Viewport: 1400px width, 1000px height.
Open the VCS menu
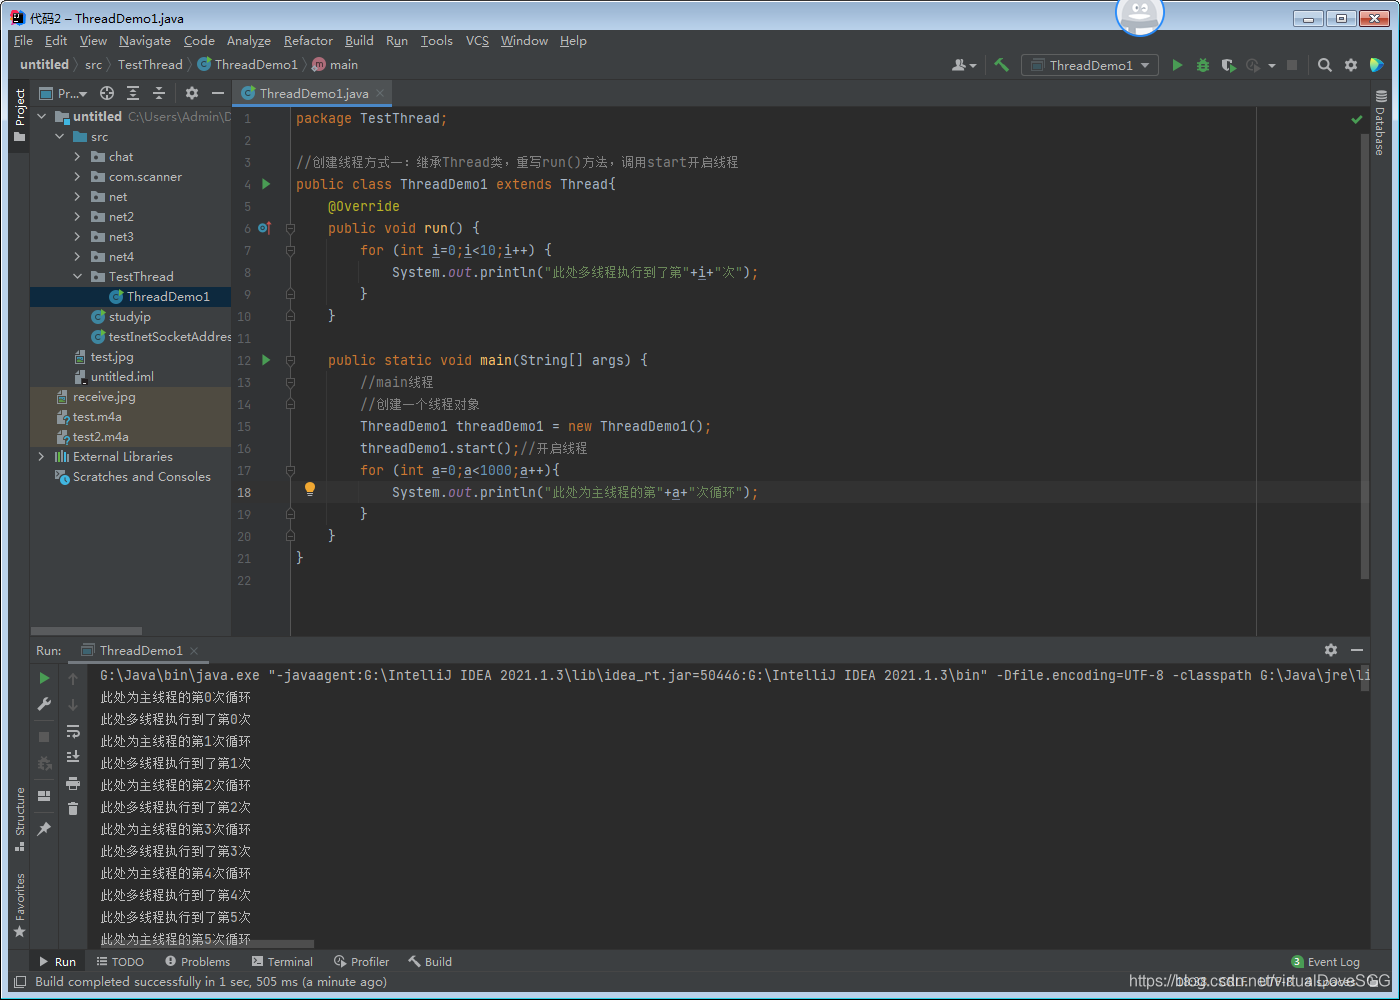478,41
